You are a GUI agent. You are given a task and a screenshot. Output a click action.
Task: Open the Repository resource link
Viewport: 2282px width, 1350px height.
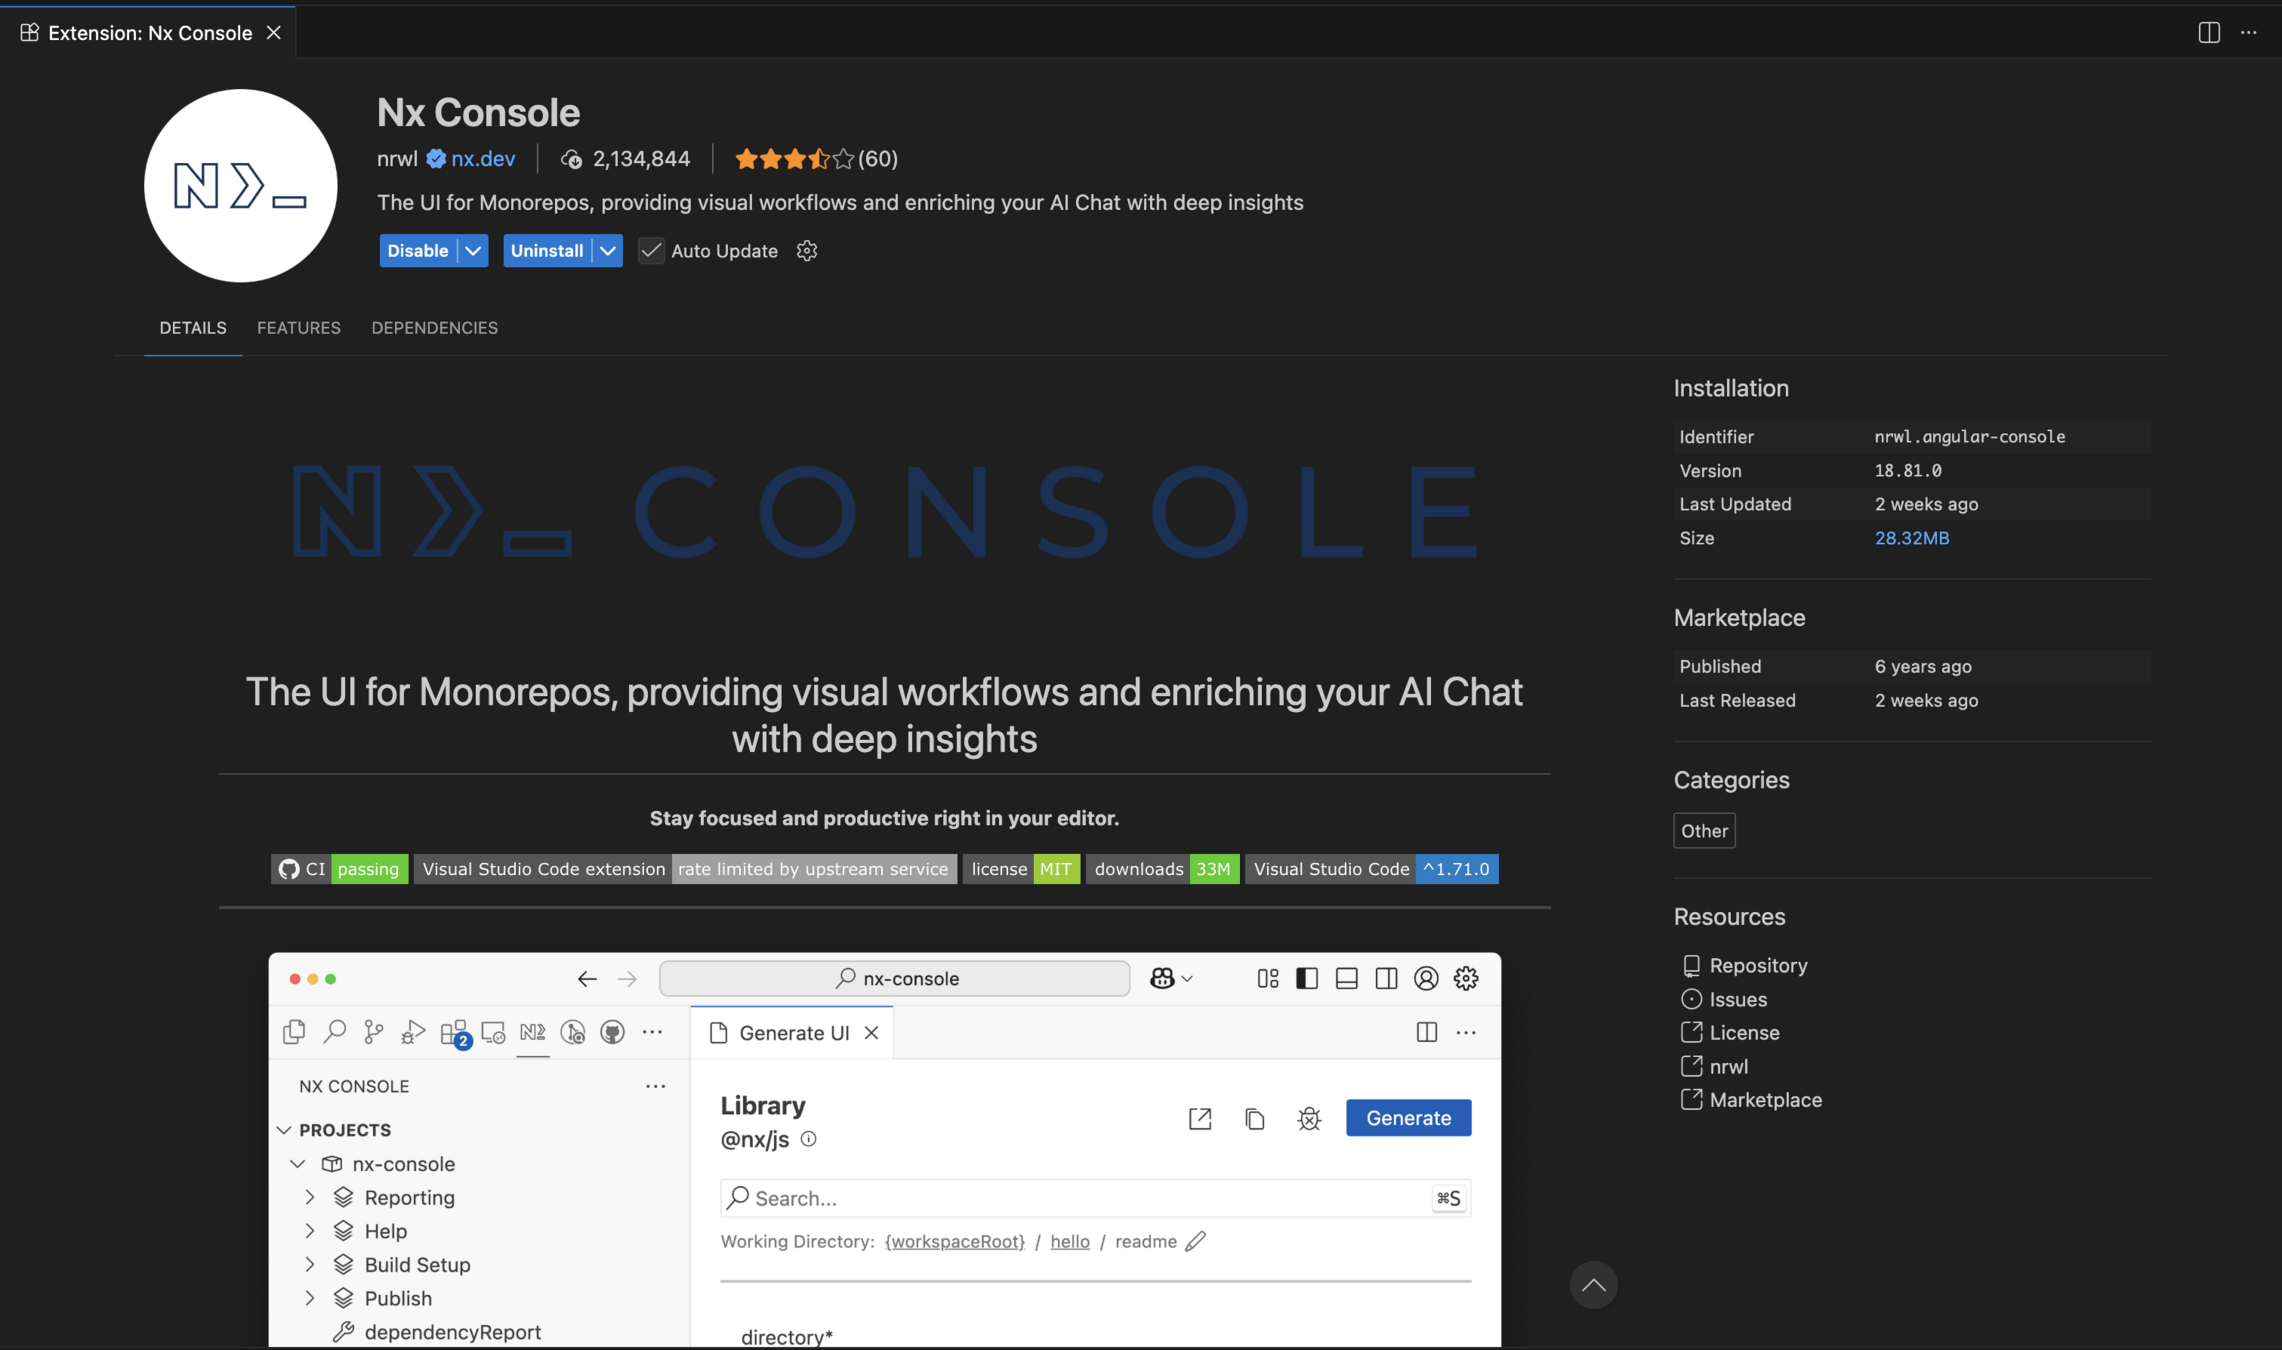tap(1757, 965)
